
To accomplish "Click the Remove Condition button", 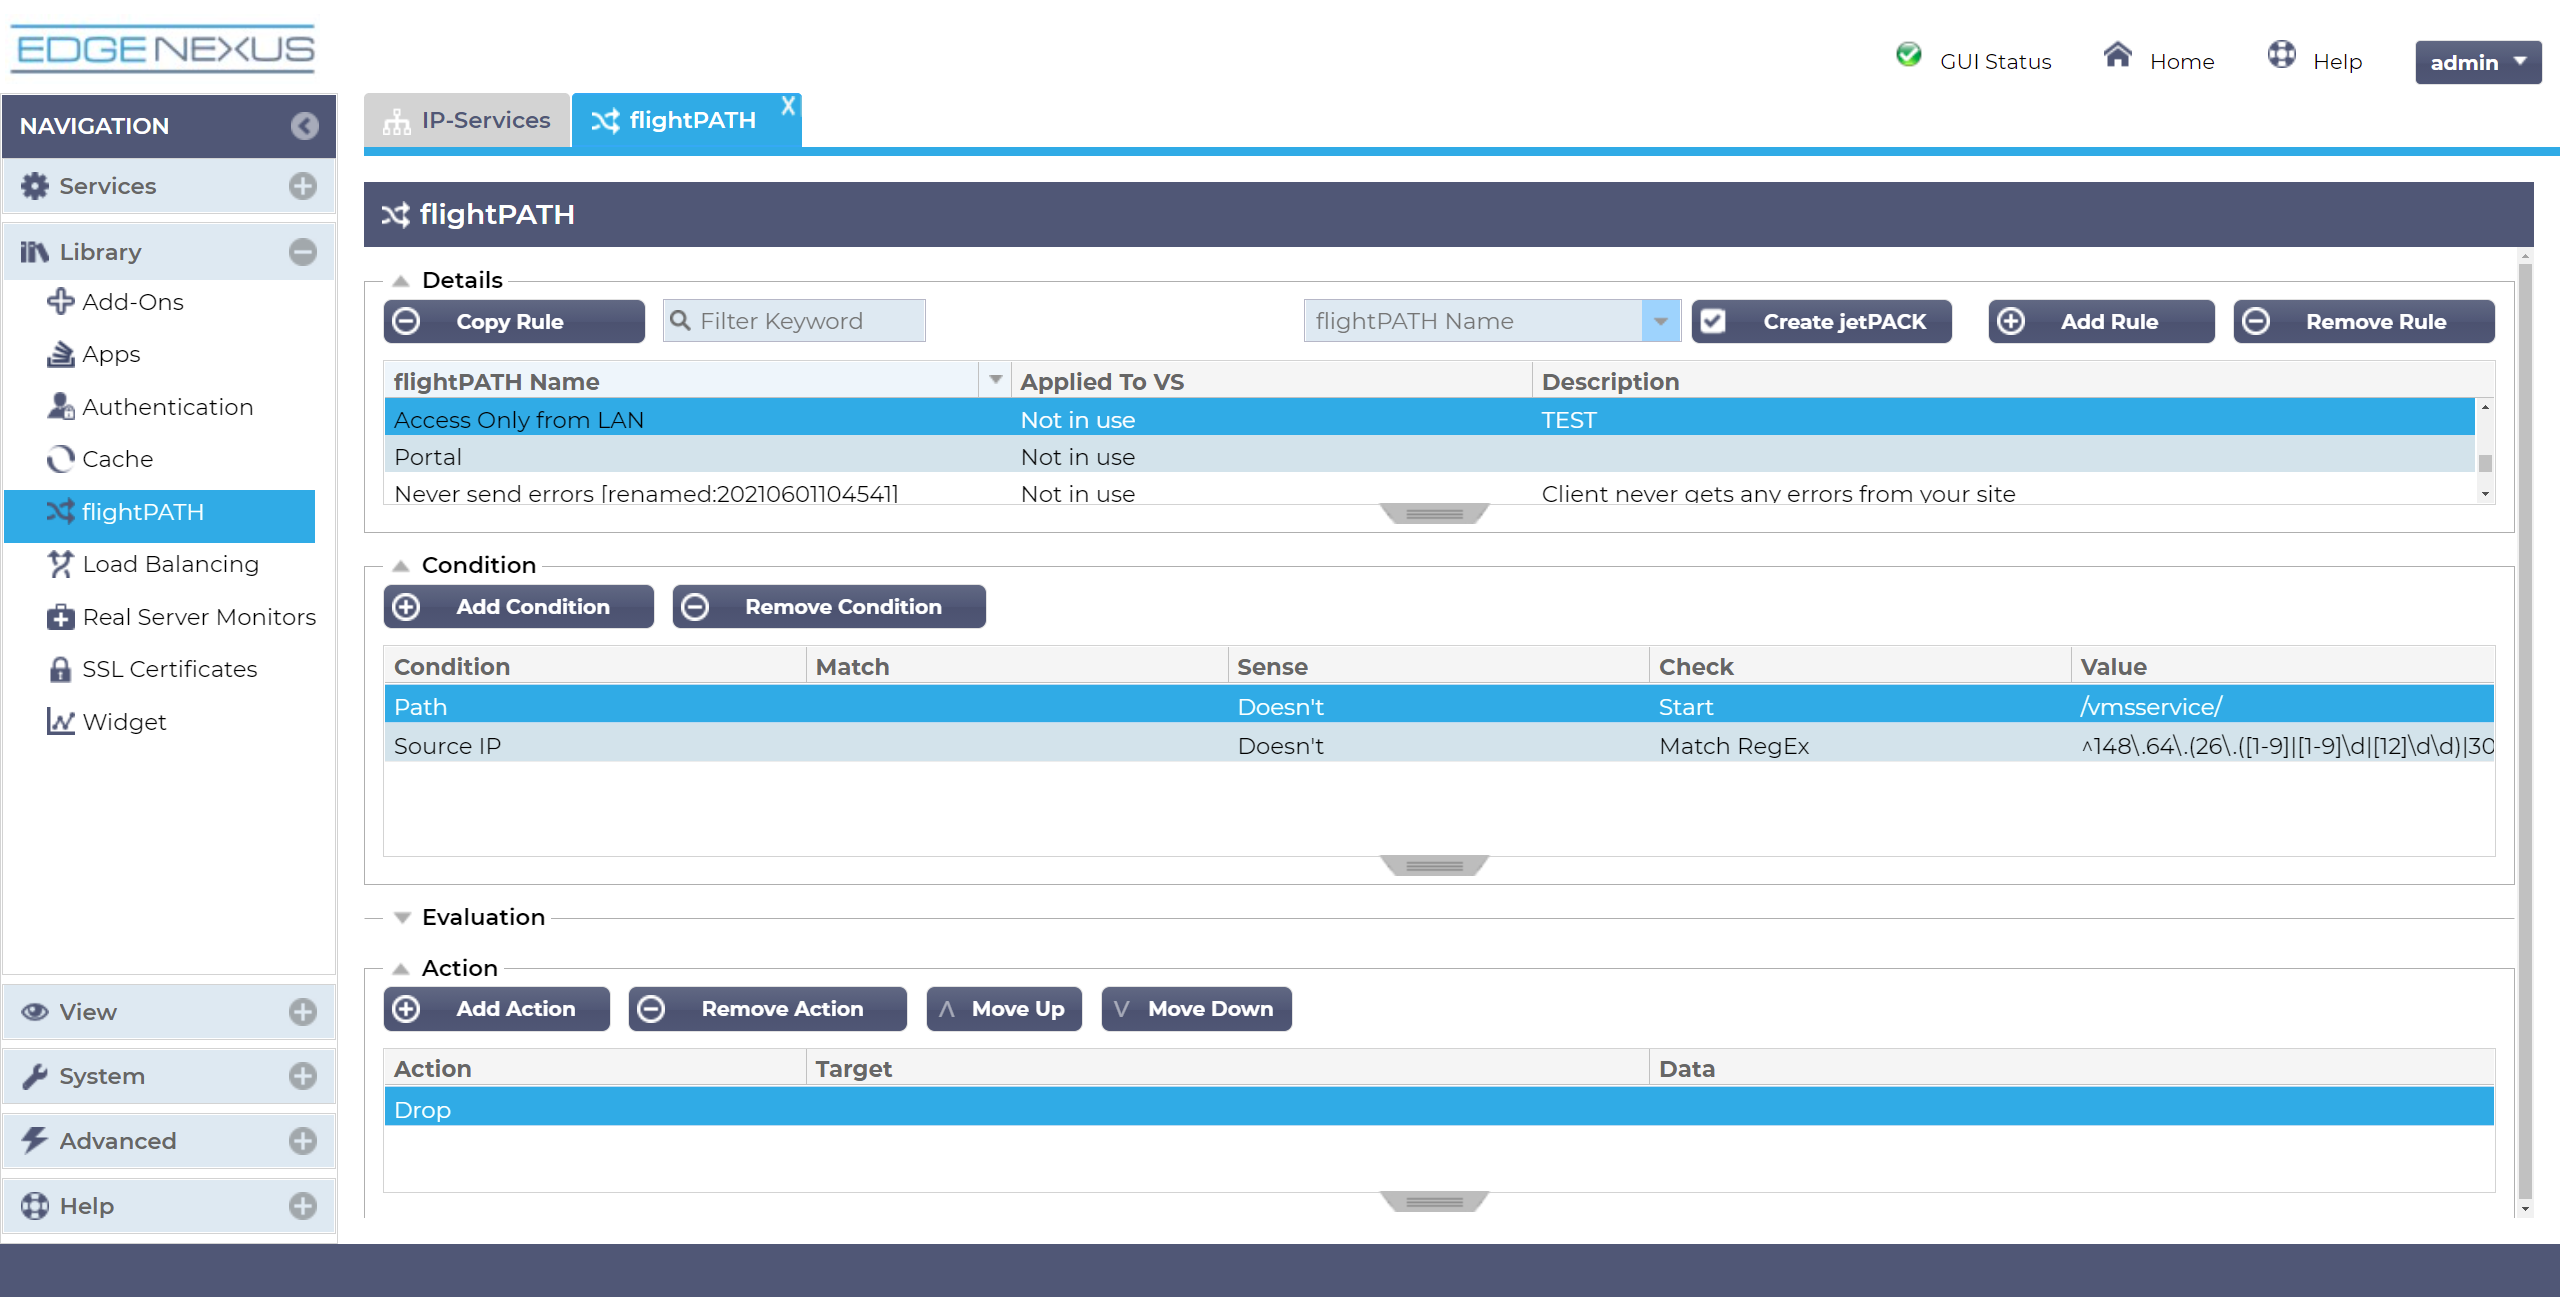I will 829,606.
